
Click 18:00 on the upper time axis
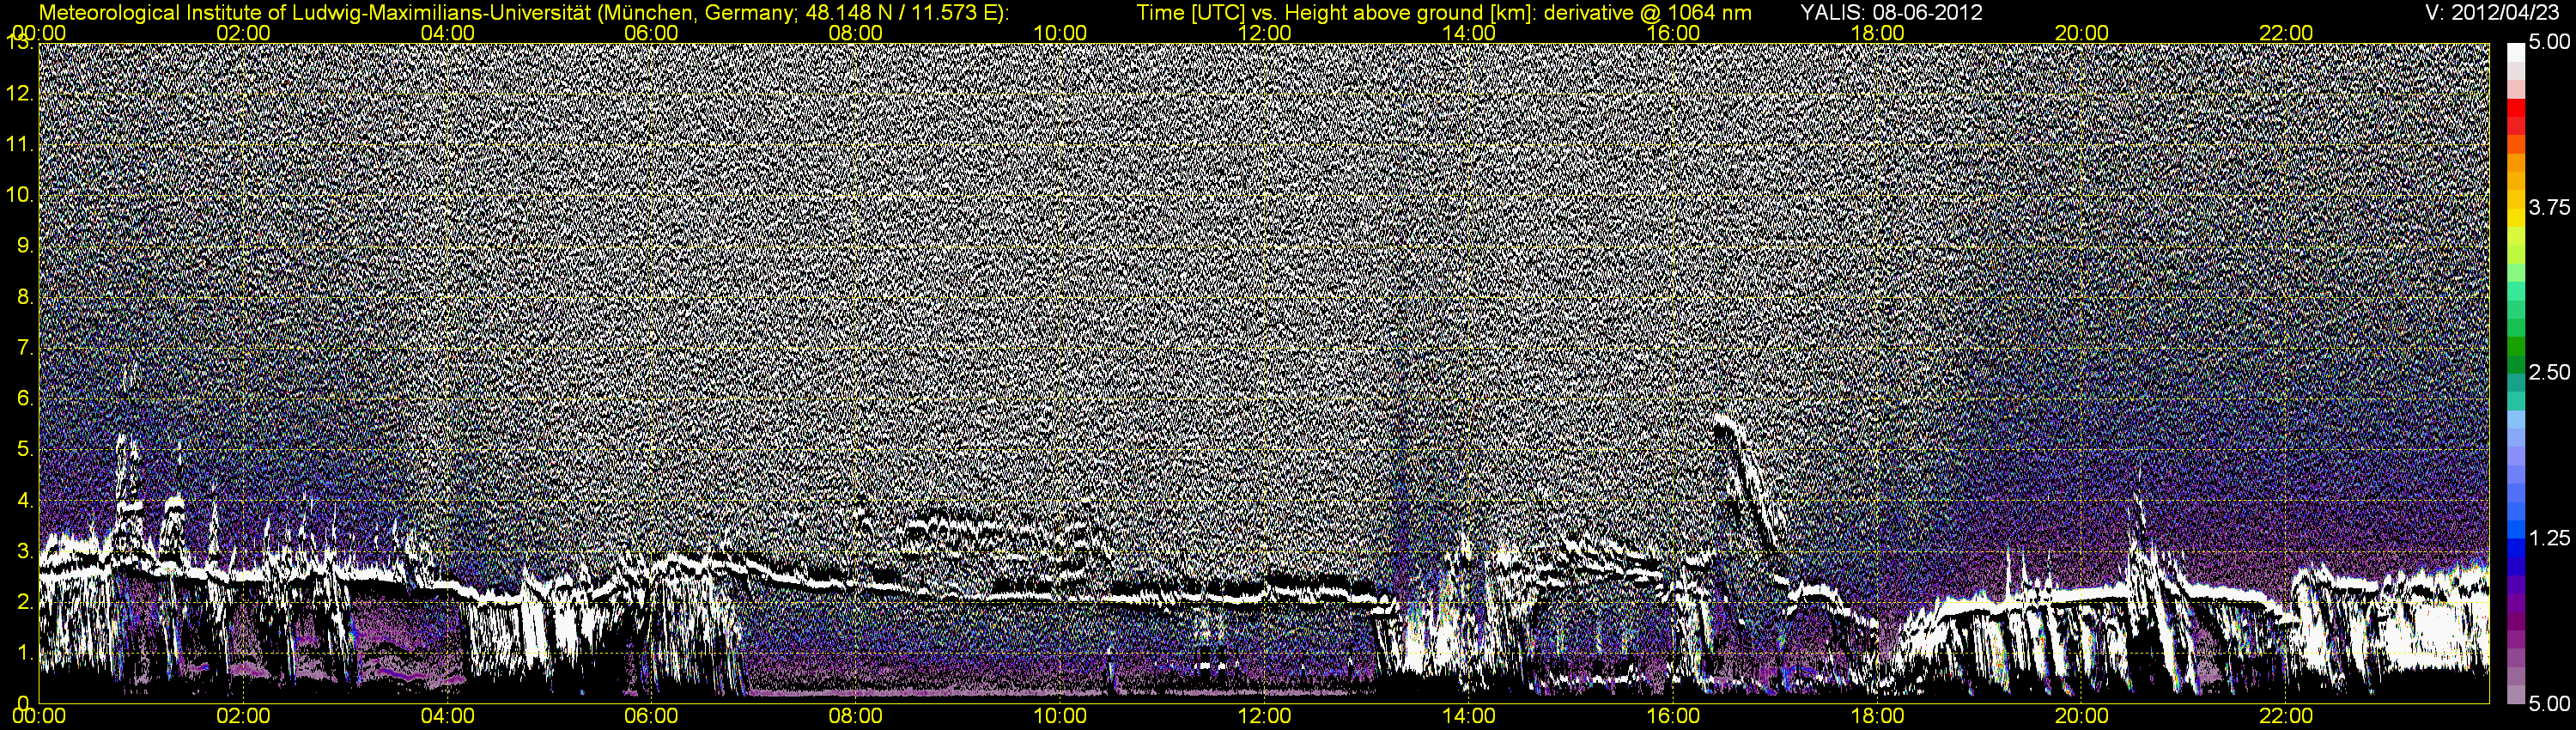tap(1877, 33)
